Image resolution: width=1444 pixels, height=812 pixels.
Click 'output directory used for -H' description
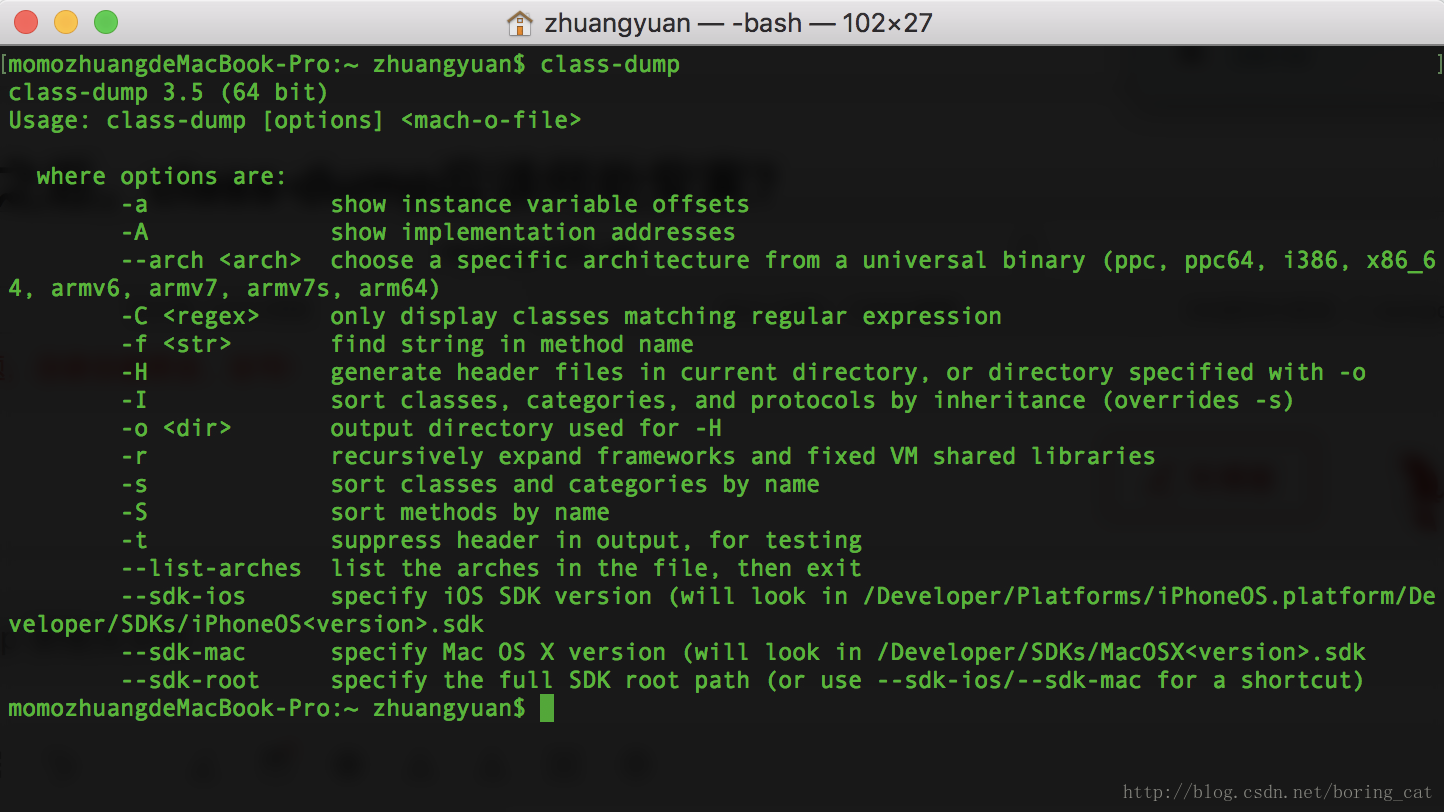526,429
